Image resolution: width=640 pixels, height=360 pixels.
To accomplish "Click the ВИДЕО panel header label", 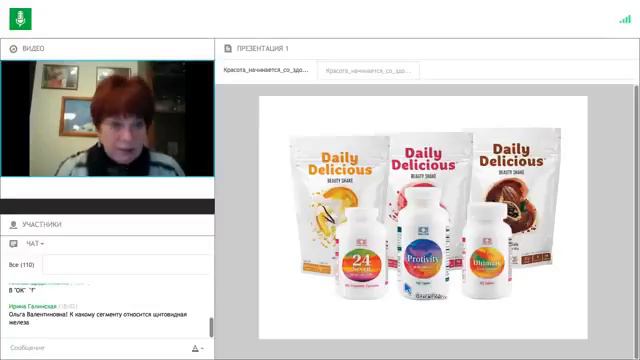I will pyautogui.click(x=33, y=49).
